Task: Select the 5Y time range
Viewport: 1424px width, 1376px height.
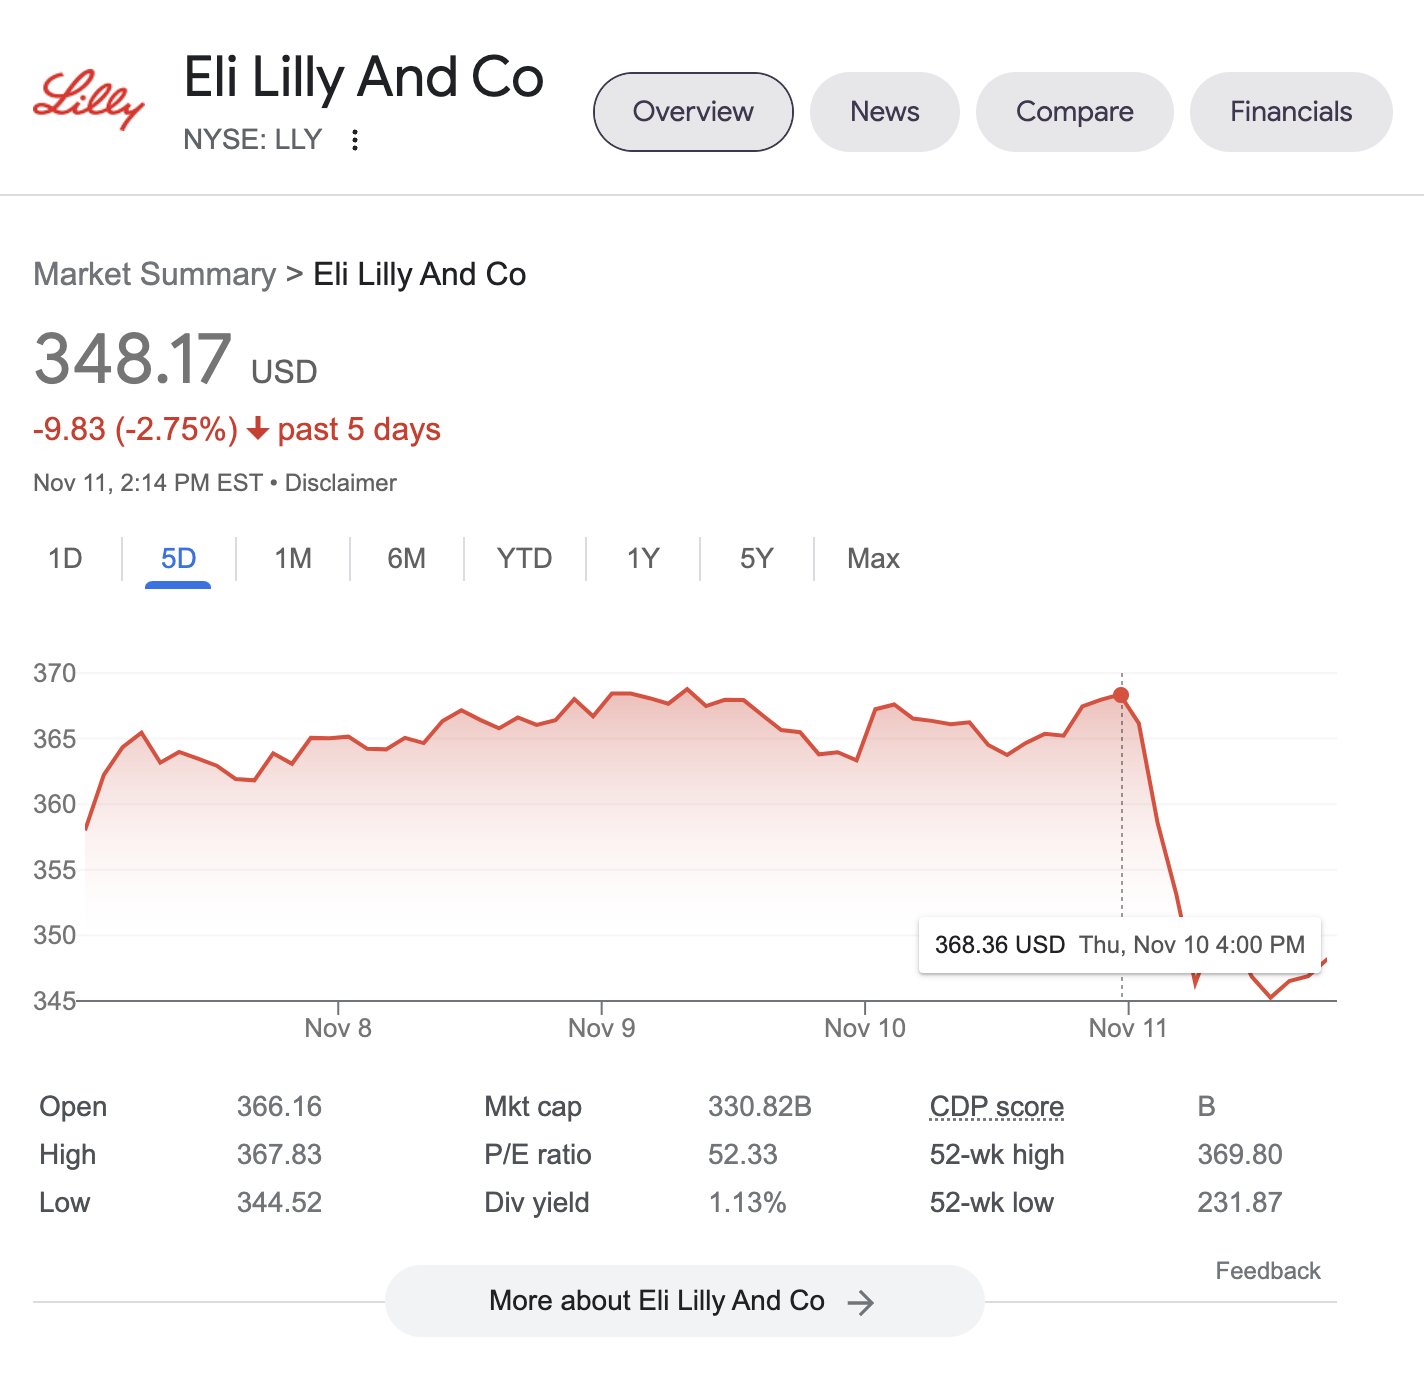Action: coord(756,558)
